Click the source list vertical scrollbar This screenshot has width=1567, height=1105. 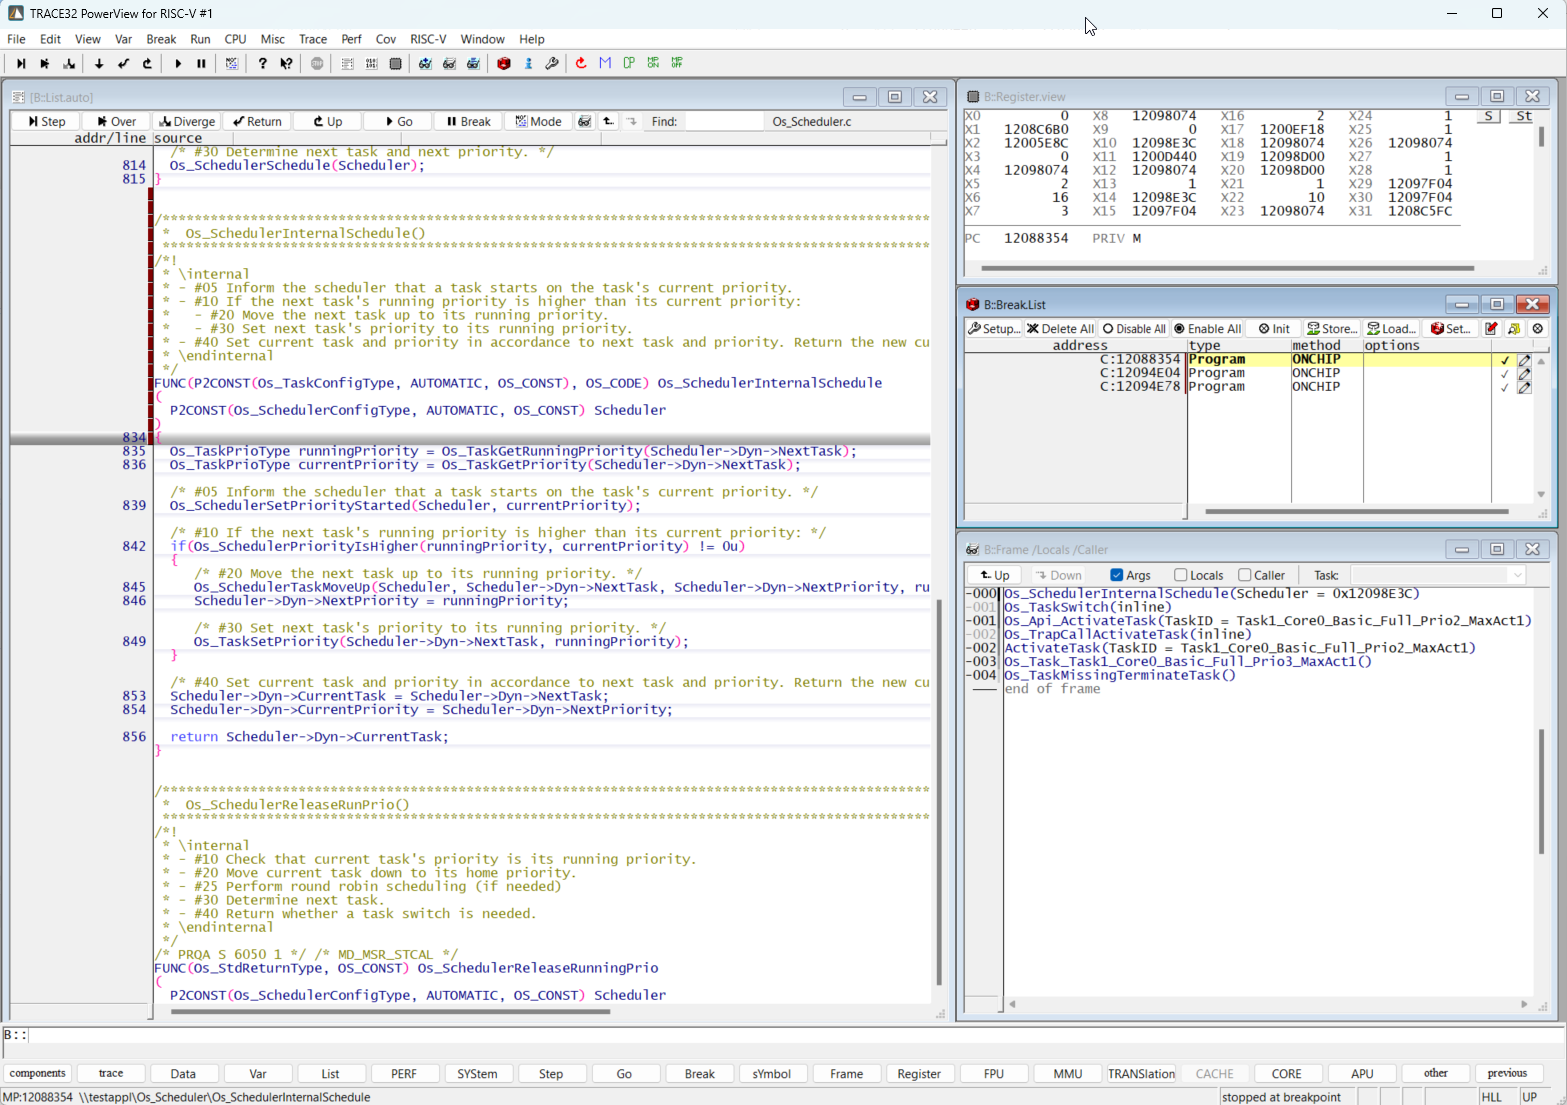(938, 790)
